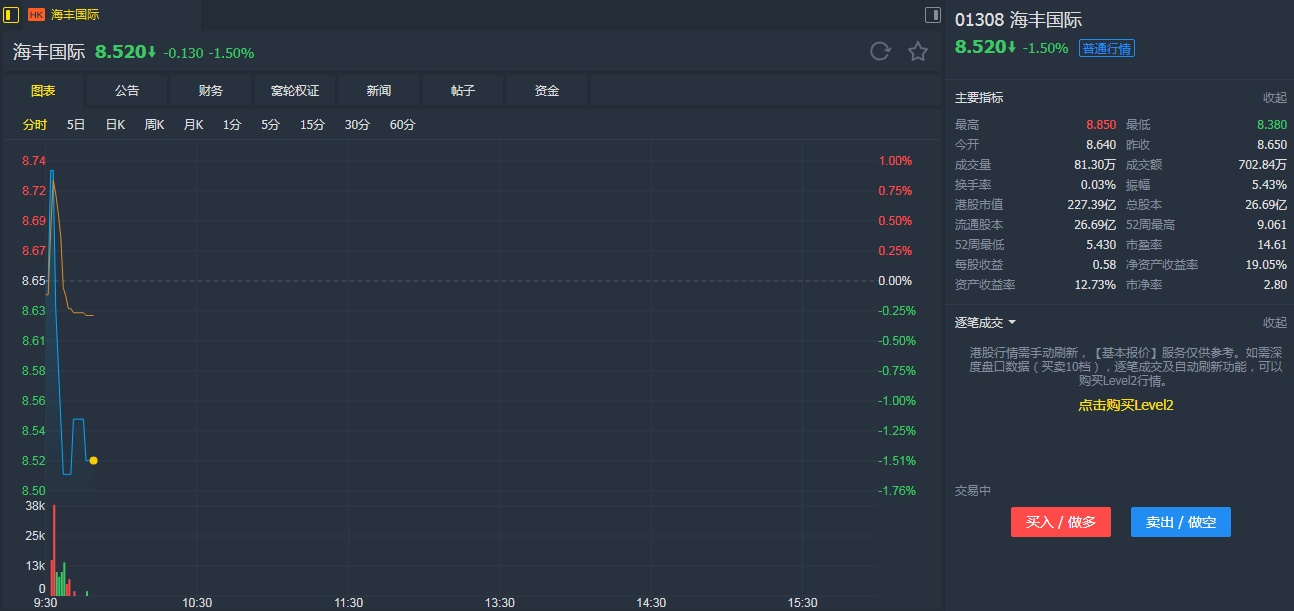The image size is (1294, 611).
Task: Show the 资金 tab
Action: tap(547, 91)
